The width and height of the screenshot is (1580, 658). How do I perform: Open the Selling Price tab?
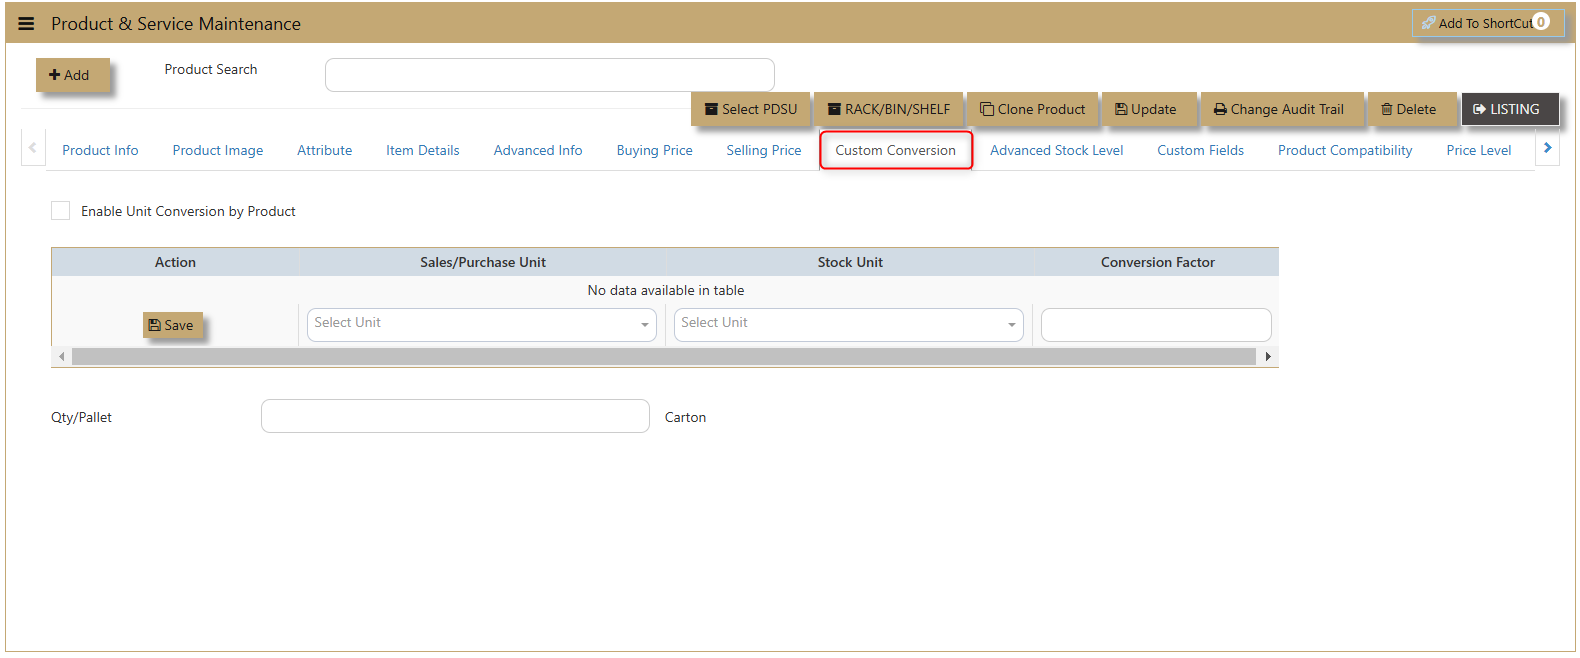point(763,150)
